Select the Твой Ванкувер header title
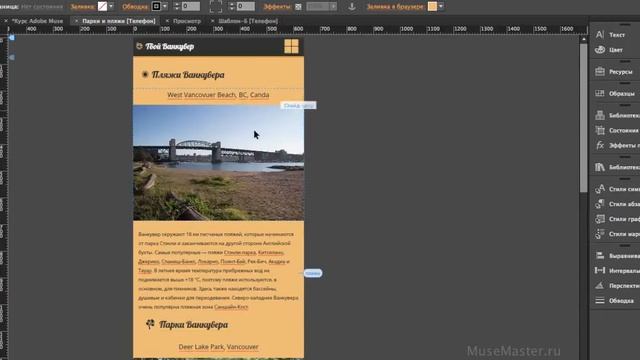This screenshot has height=360, width=640. click(x=169, y=46)
